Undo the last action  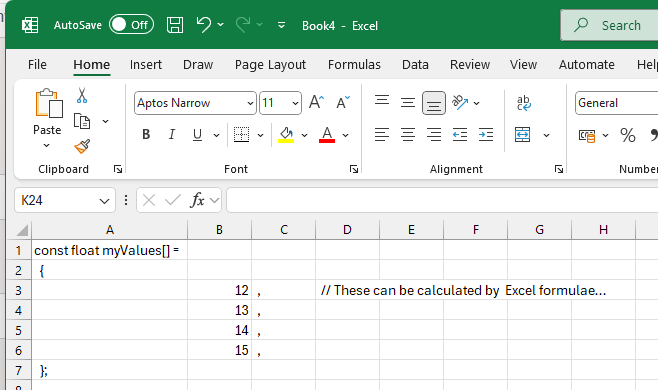204,25
